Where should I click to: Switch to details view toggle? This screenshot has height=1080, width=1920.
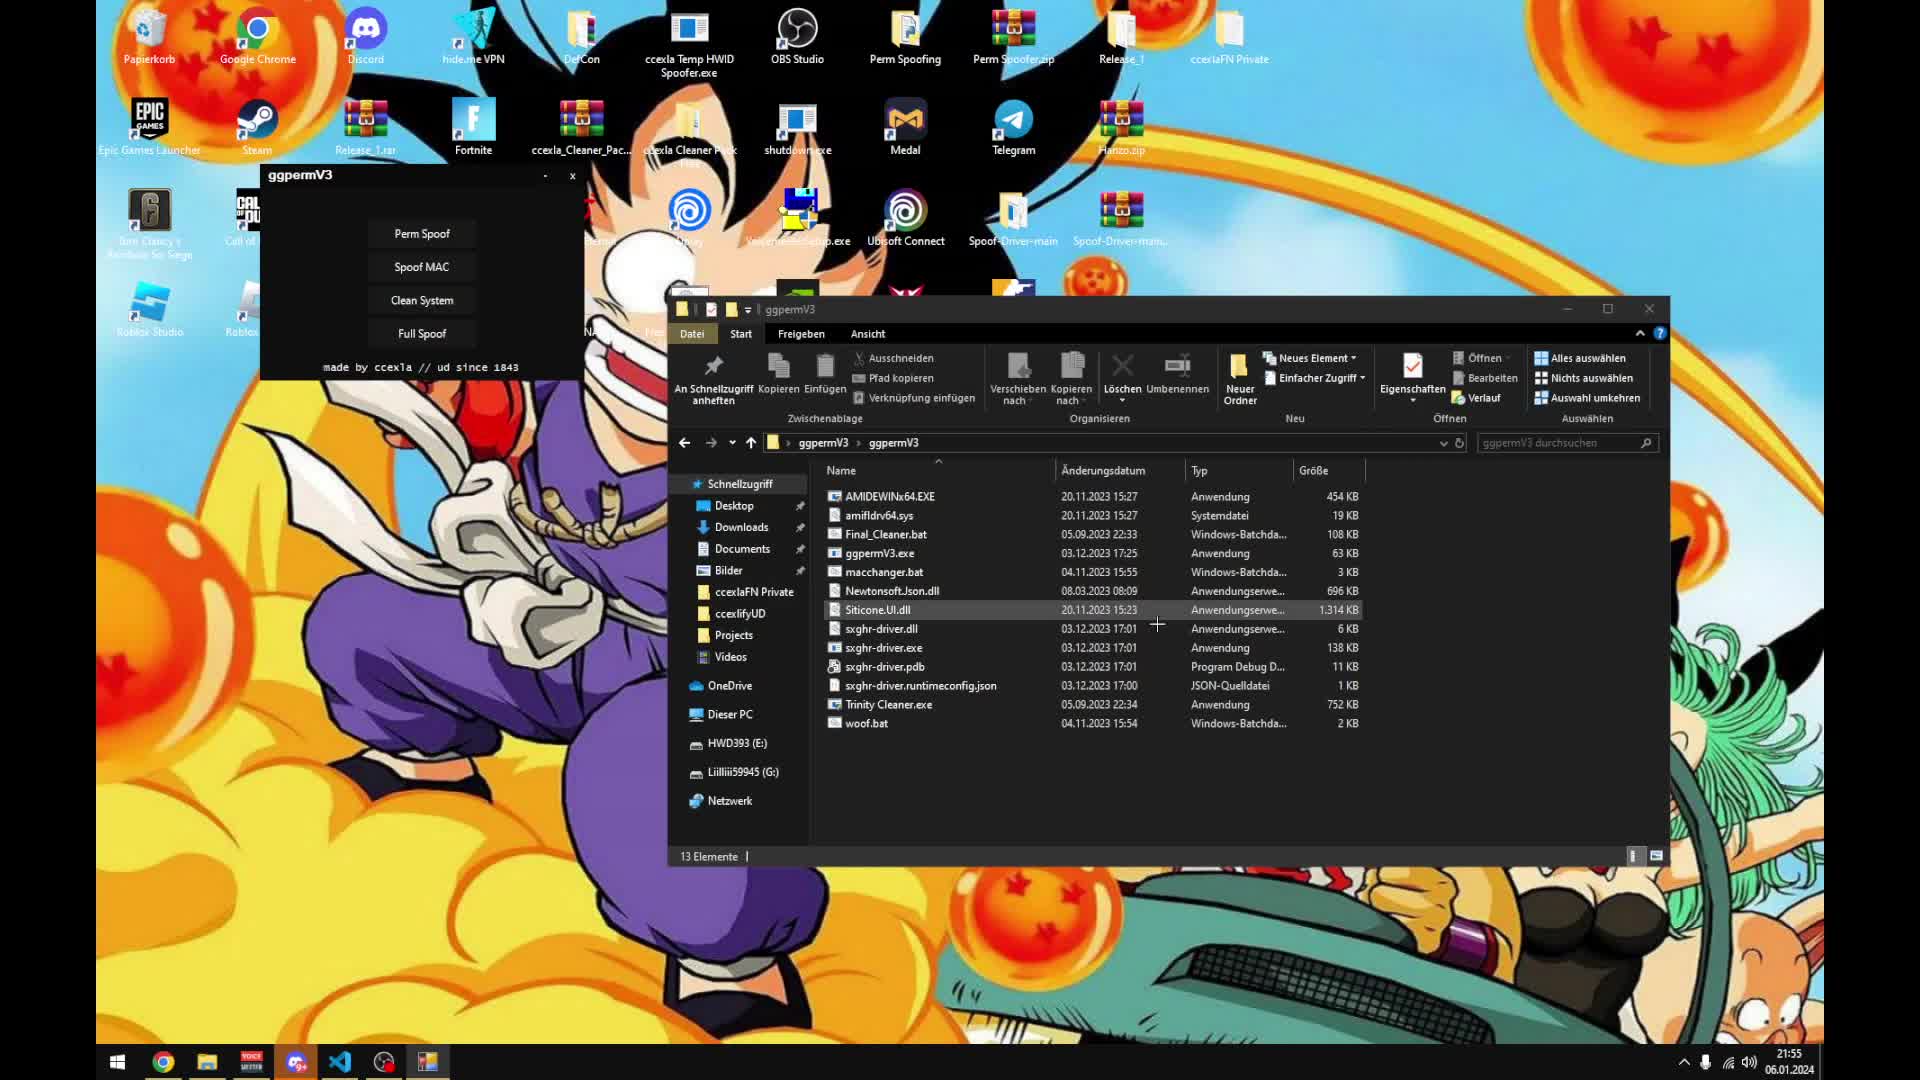(1633, 856)
